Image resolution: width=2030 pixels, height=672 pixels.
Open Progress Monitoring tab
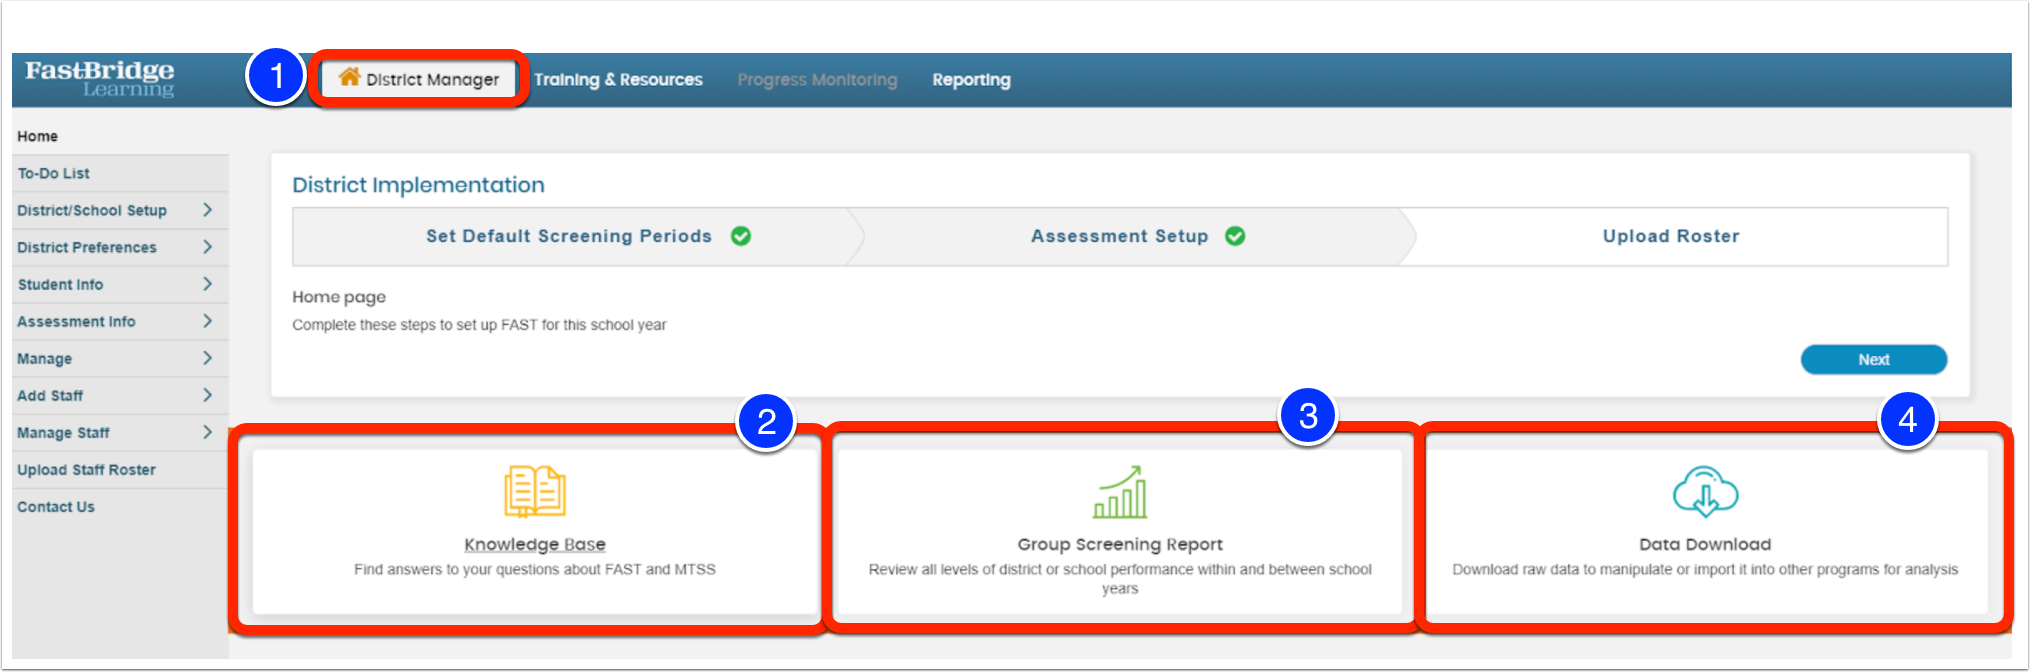coord(817,80)
